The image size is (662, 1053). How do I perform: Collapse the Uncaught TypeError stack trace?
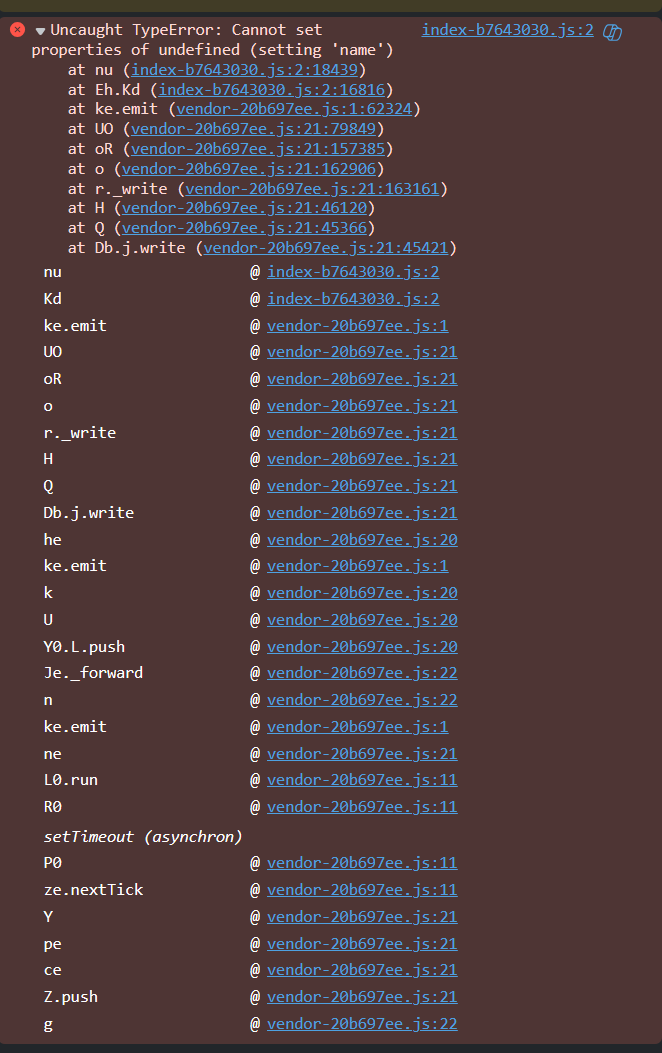(40, 31)
